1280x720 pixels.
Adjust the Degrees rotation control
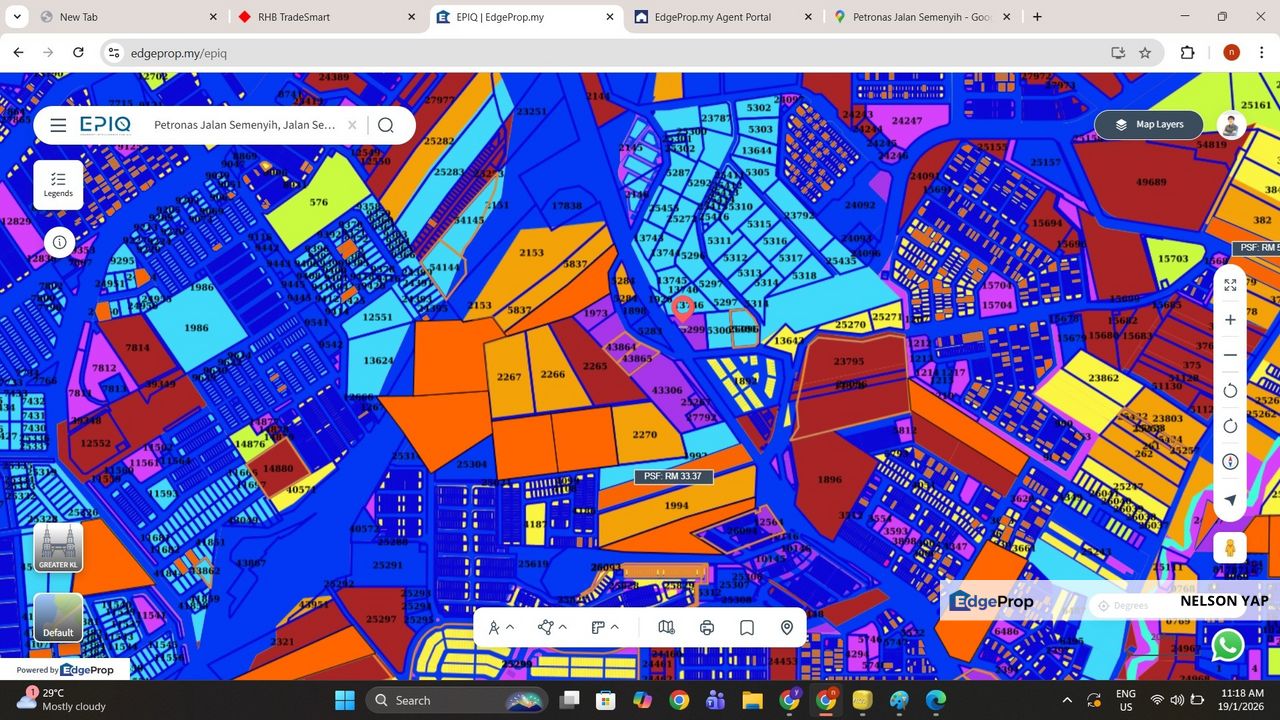[x=1122, y=605]
